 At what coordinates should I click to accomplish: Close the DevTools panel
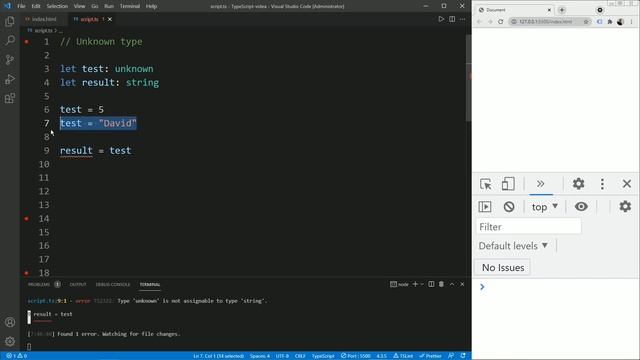click(x=627, y=184)
